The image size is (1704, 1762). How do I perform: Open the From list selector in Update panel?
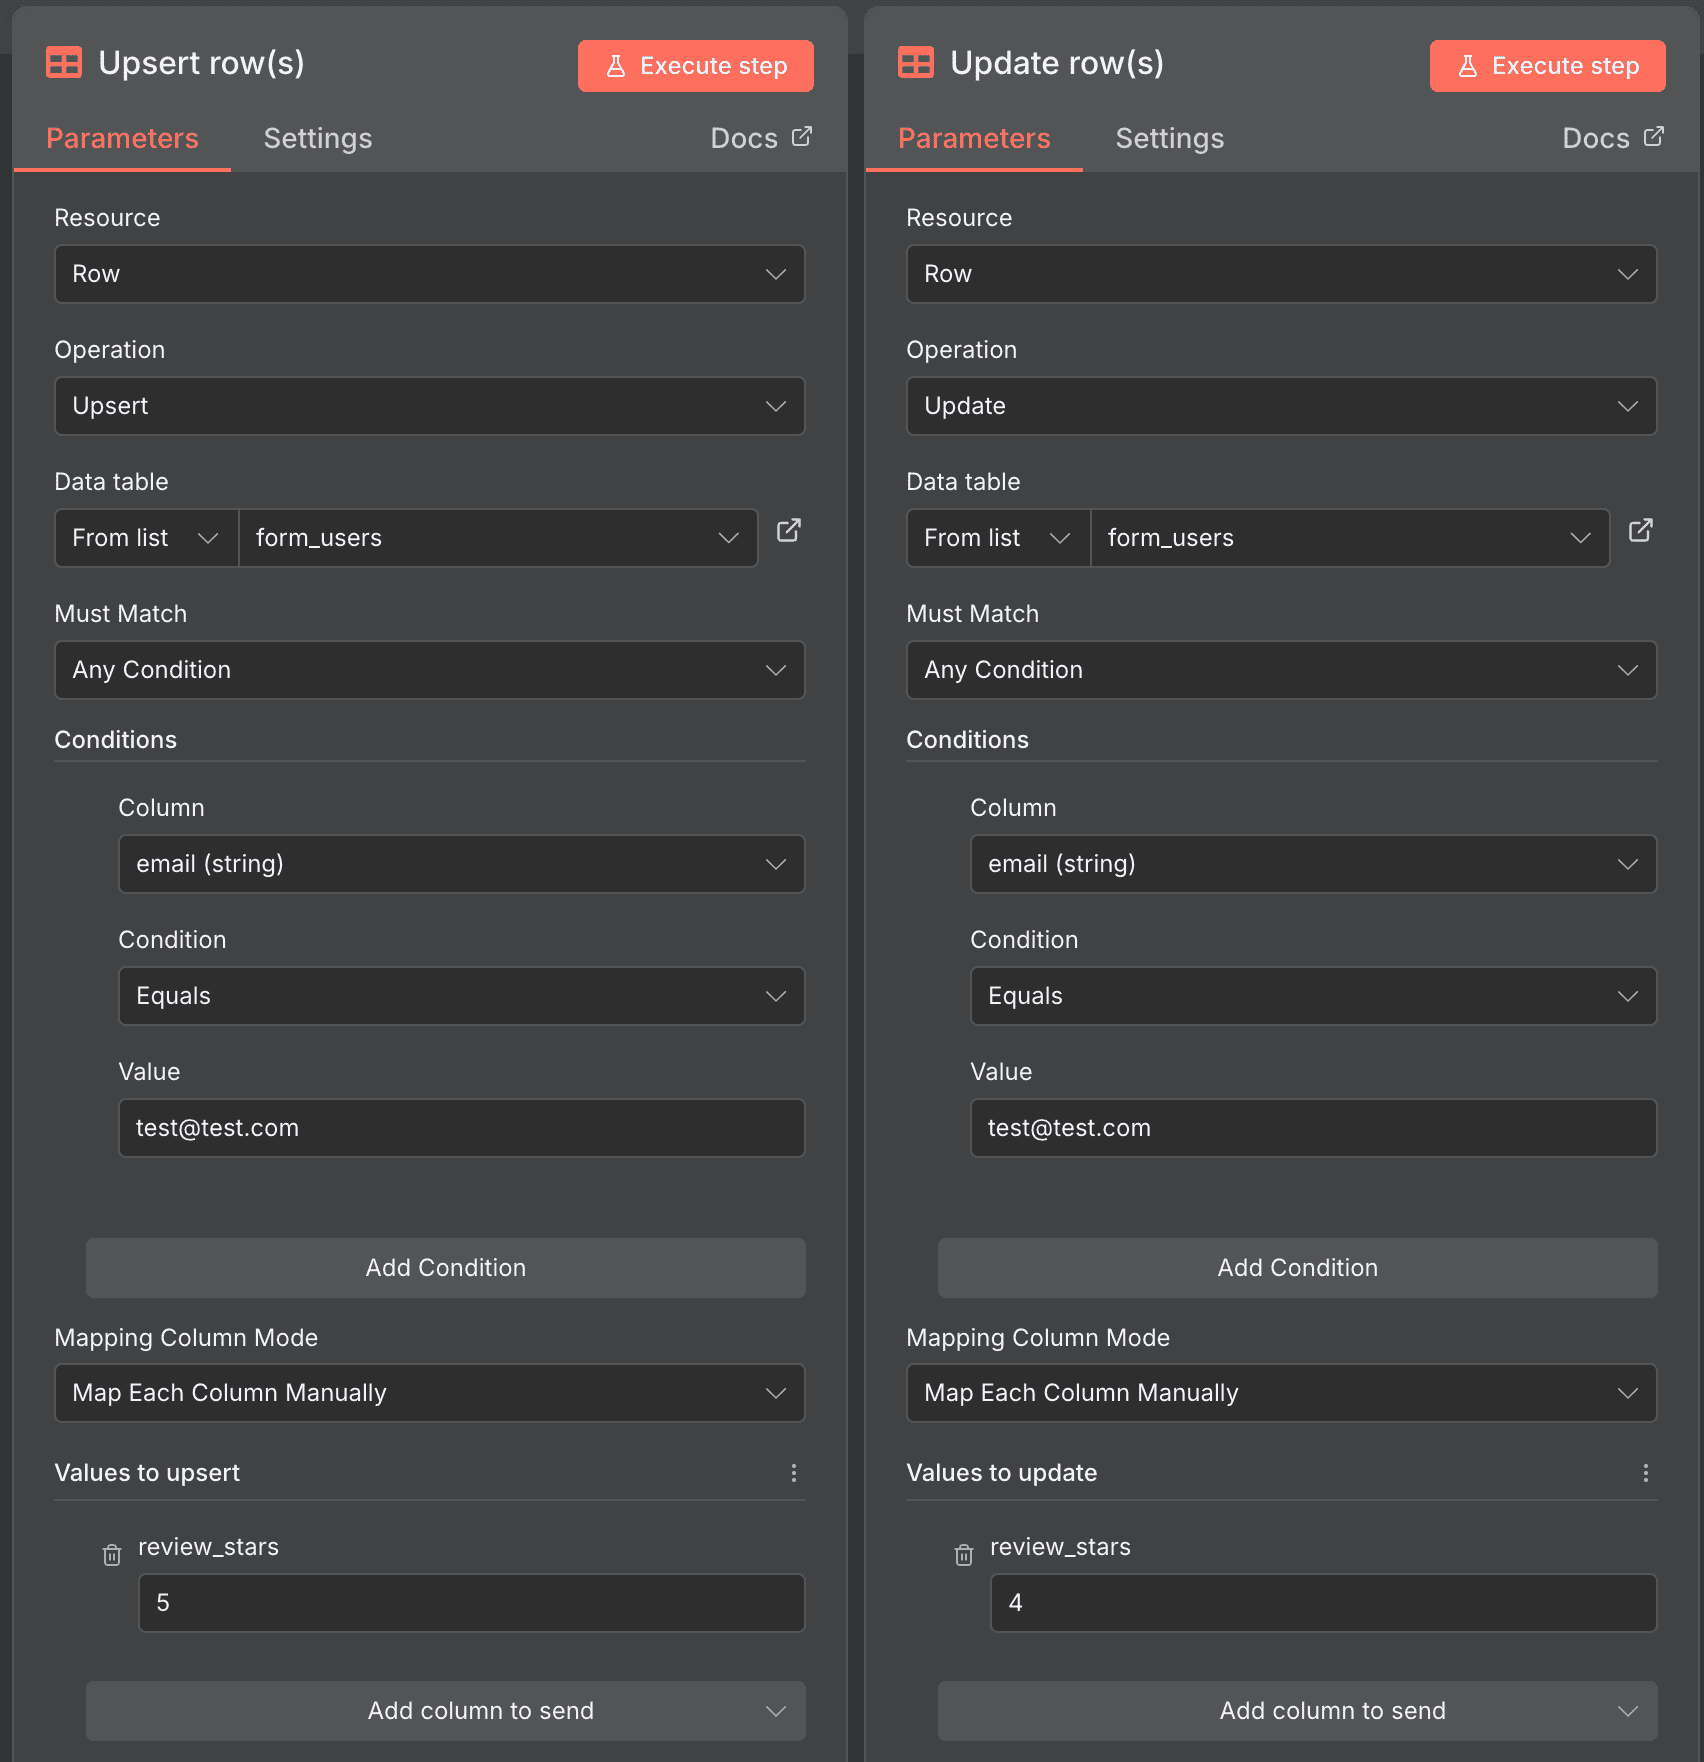pyautogui.click(x=997, y=537)
